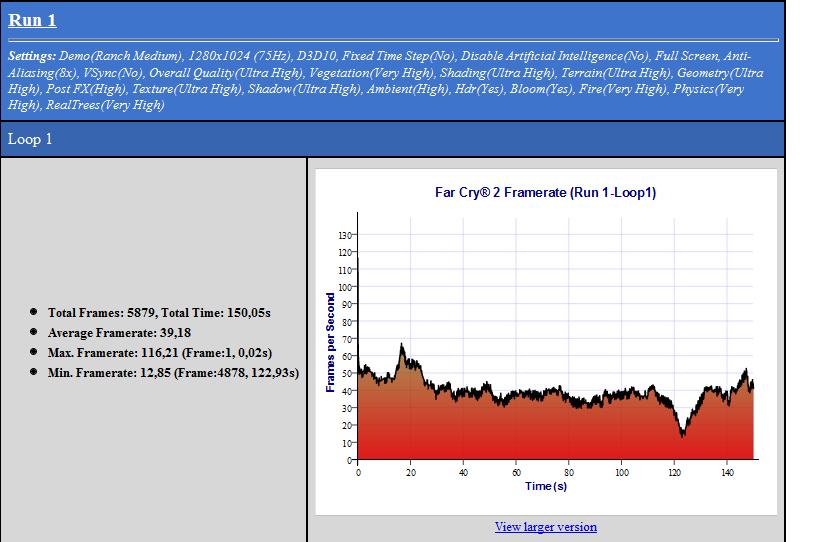
Task: Click the framerate graph thumbnail
Action: click(546, 342)
